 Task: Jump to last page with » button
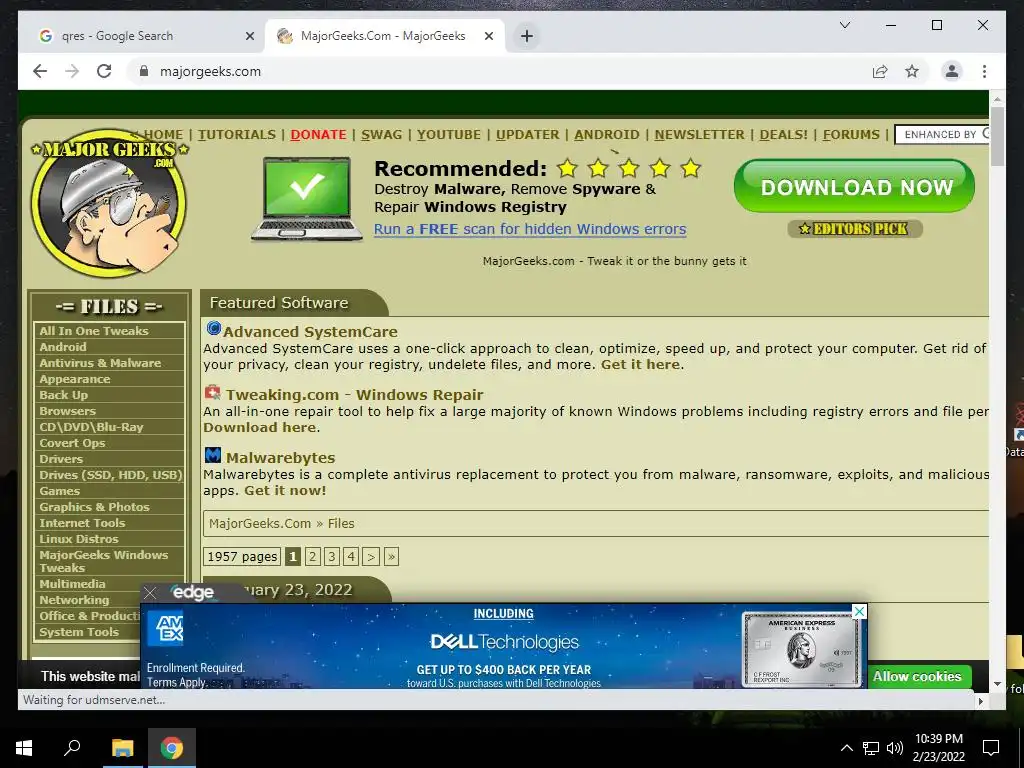391,556
